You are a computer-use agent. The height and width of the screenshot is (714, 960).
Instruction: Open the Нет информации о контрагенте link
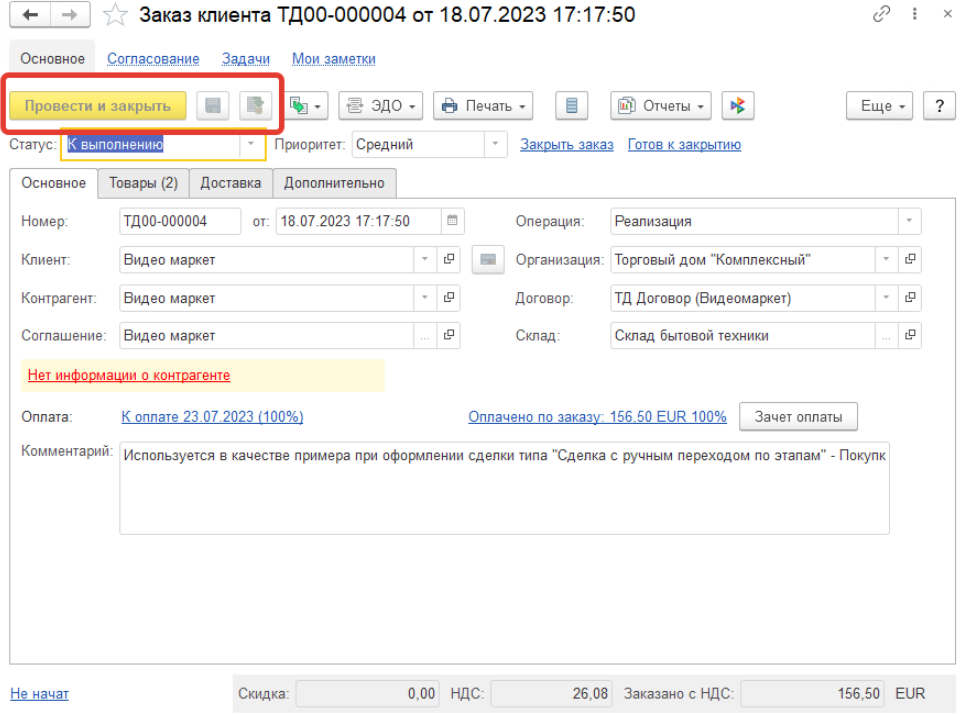129,375
